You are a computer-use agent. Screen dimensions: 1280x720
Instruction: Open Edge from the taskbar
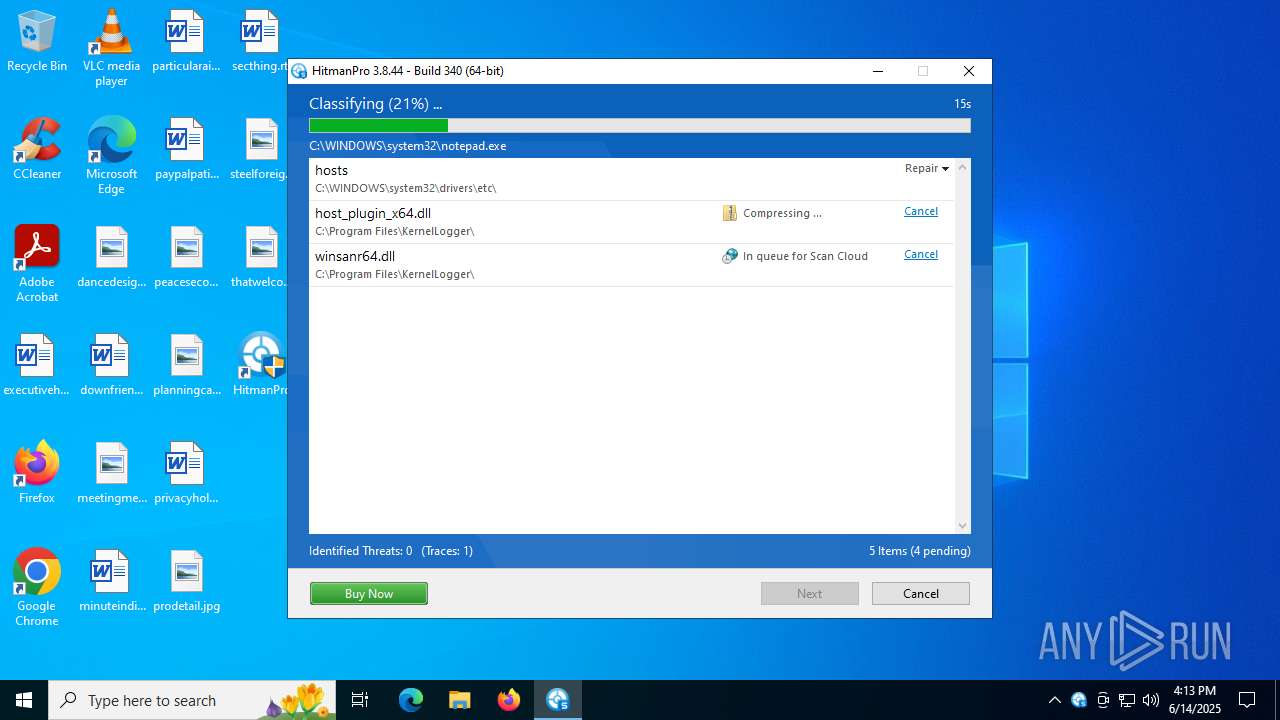[x=411, y=700]
